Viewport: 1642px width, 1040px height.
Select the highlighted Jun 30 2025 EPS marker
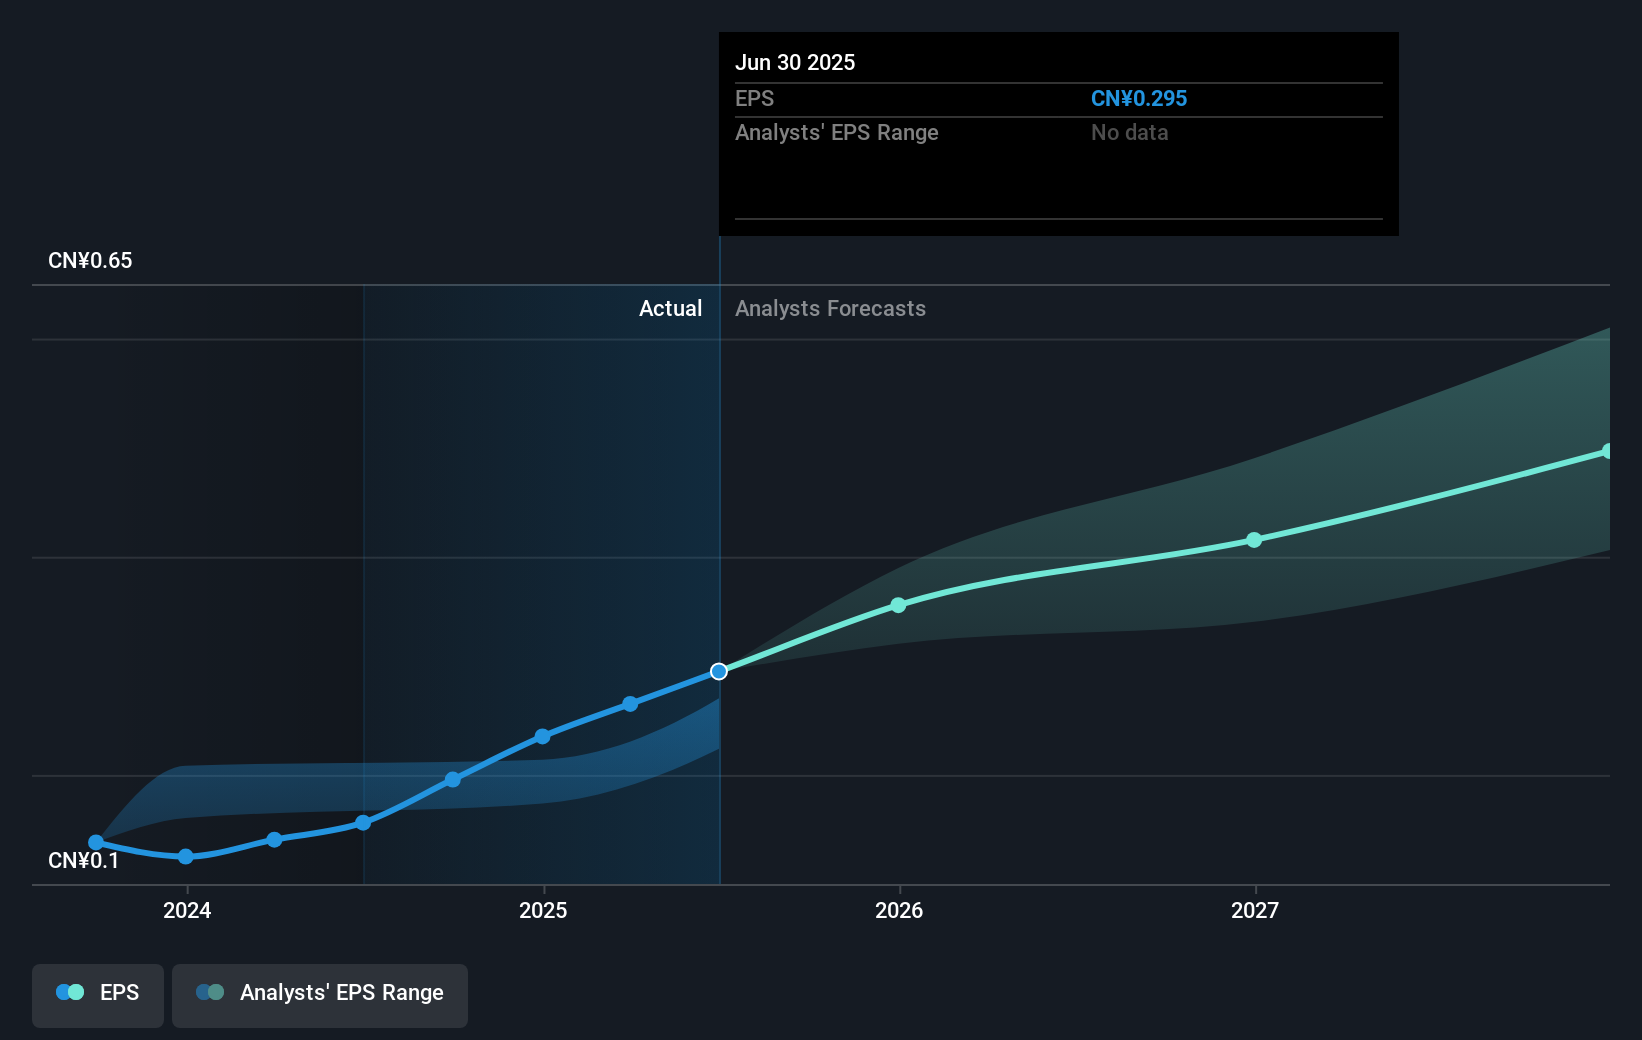719,671
